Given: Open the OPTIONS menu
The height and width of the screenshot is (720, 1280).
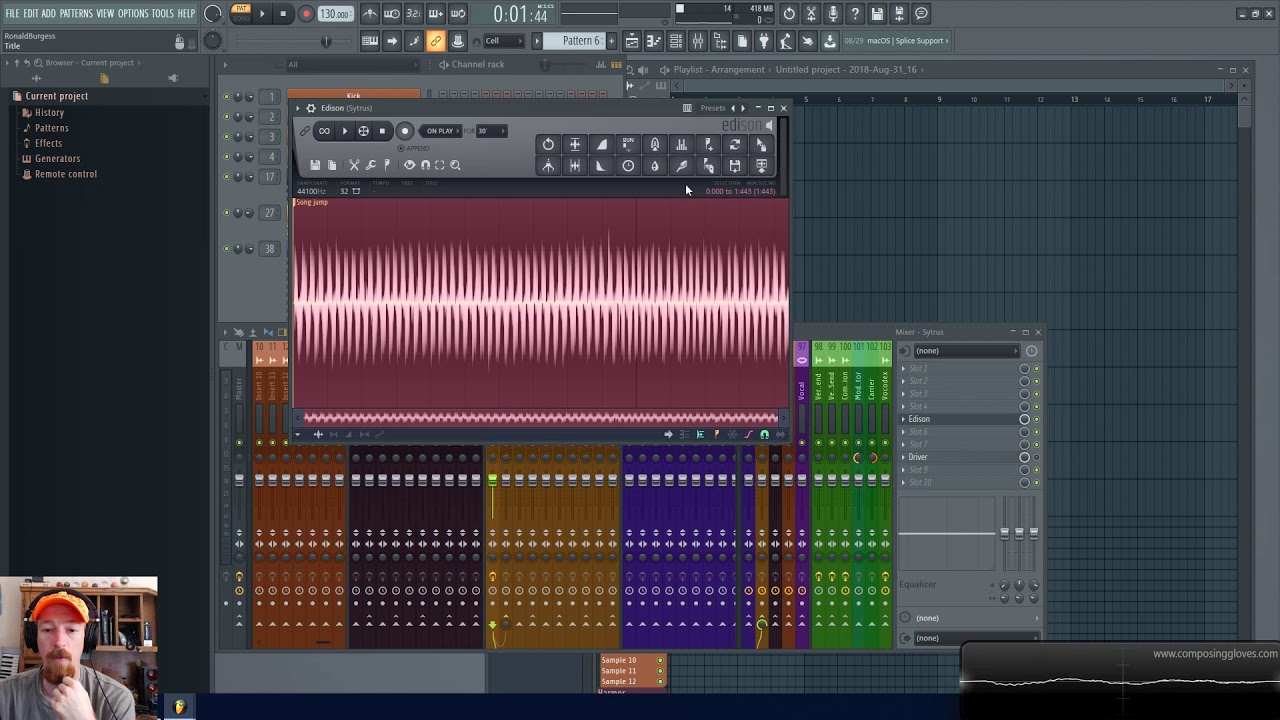Looking at the screenshot, I should pyautogui.click(x=133, y=13).
